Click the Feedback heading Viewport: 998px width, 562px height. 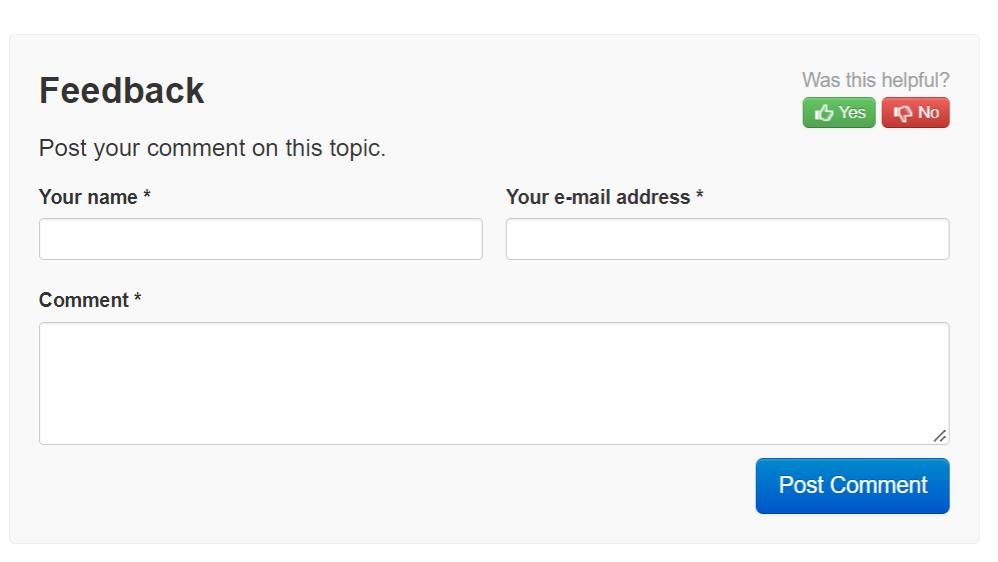(122, 91)
